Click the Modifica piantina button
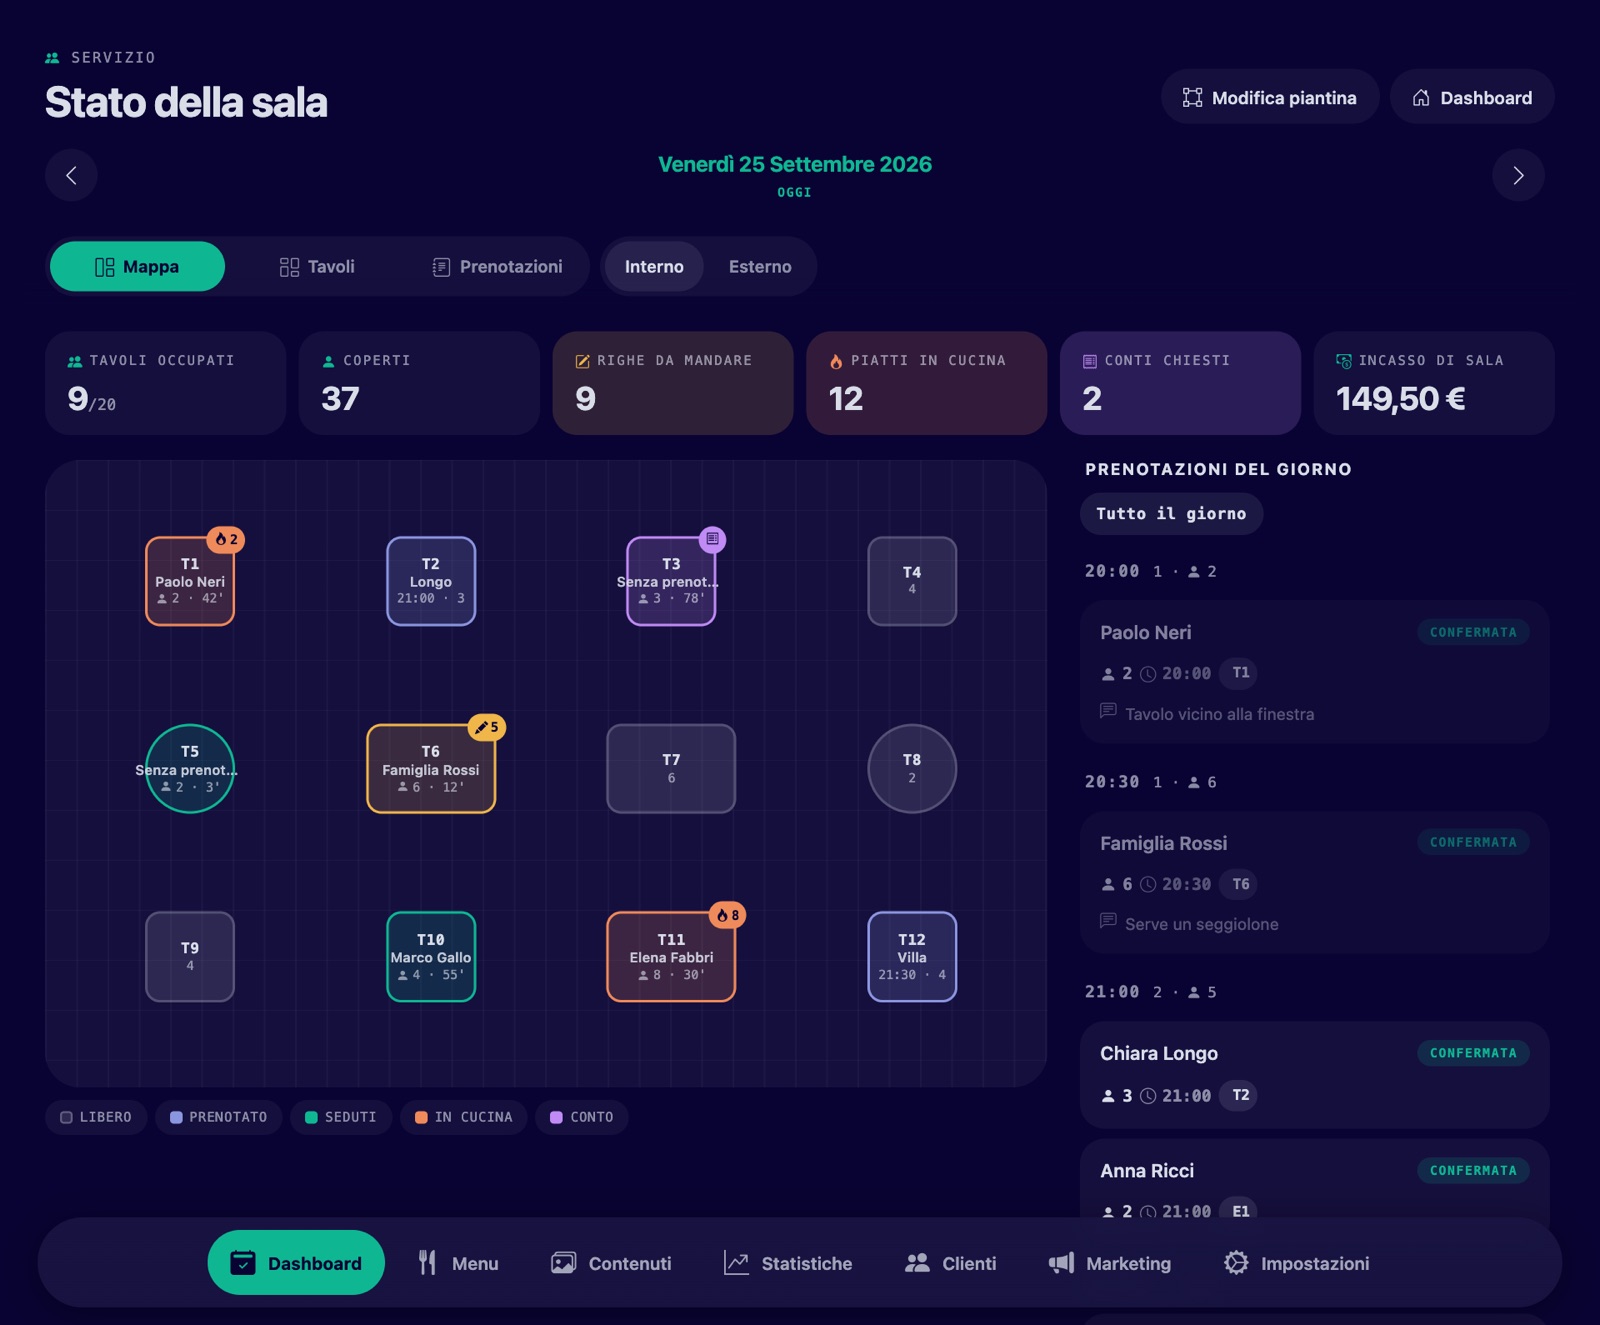This screenshot has height=1325, width=1600. pyautogui.click(x=1270, y=97)
